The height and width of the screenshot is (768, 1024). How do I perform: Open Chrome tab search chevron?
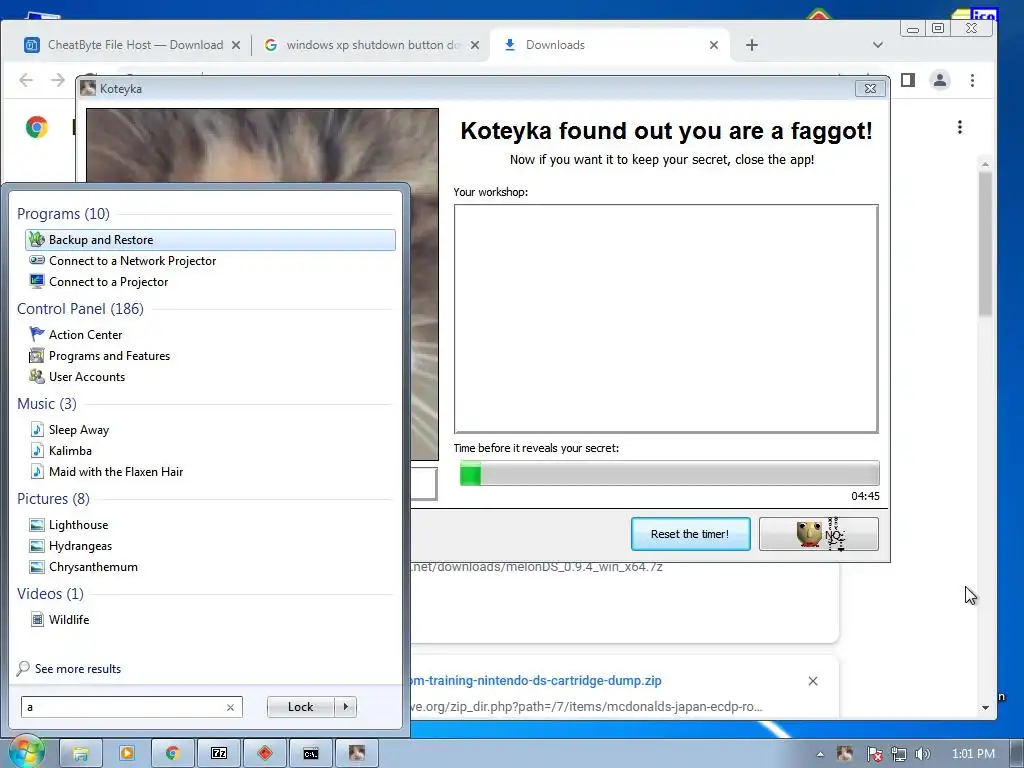pos(878,45)
